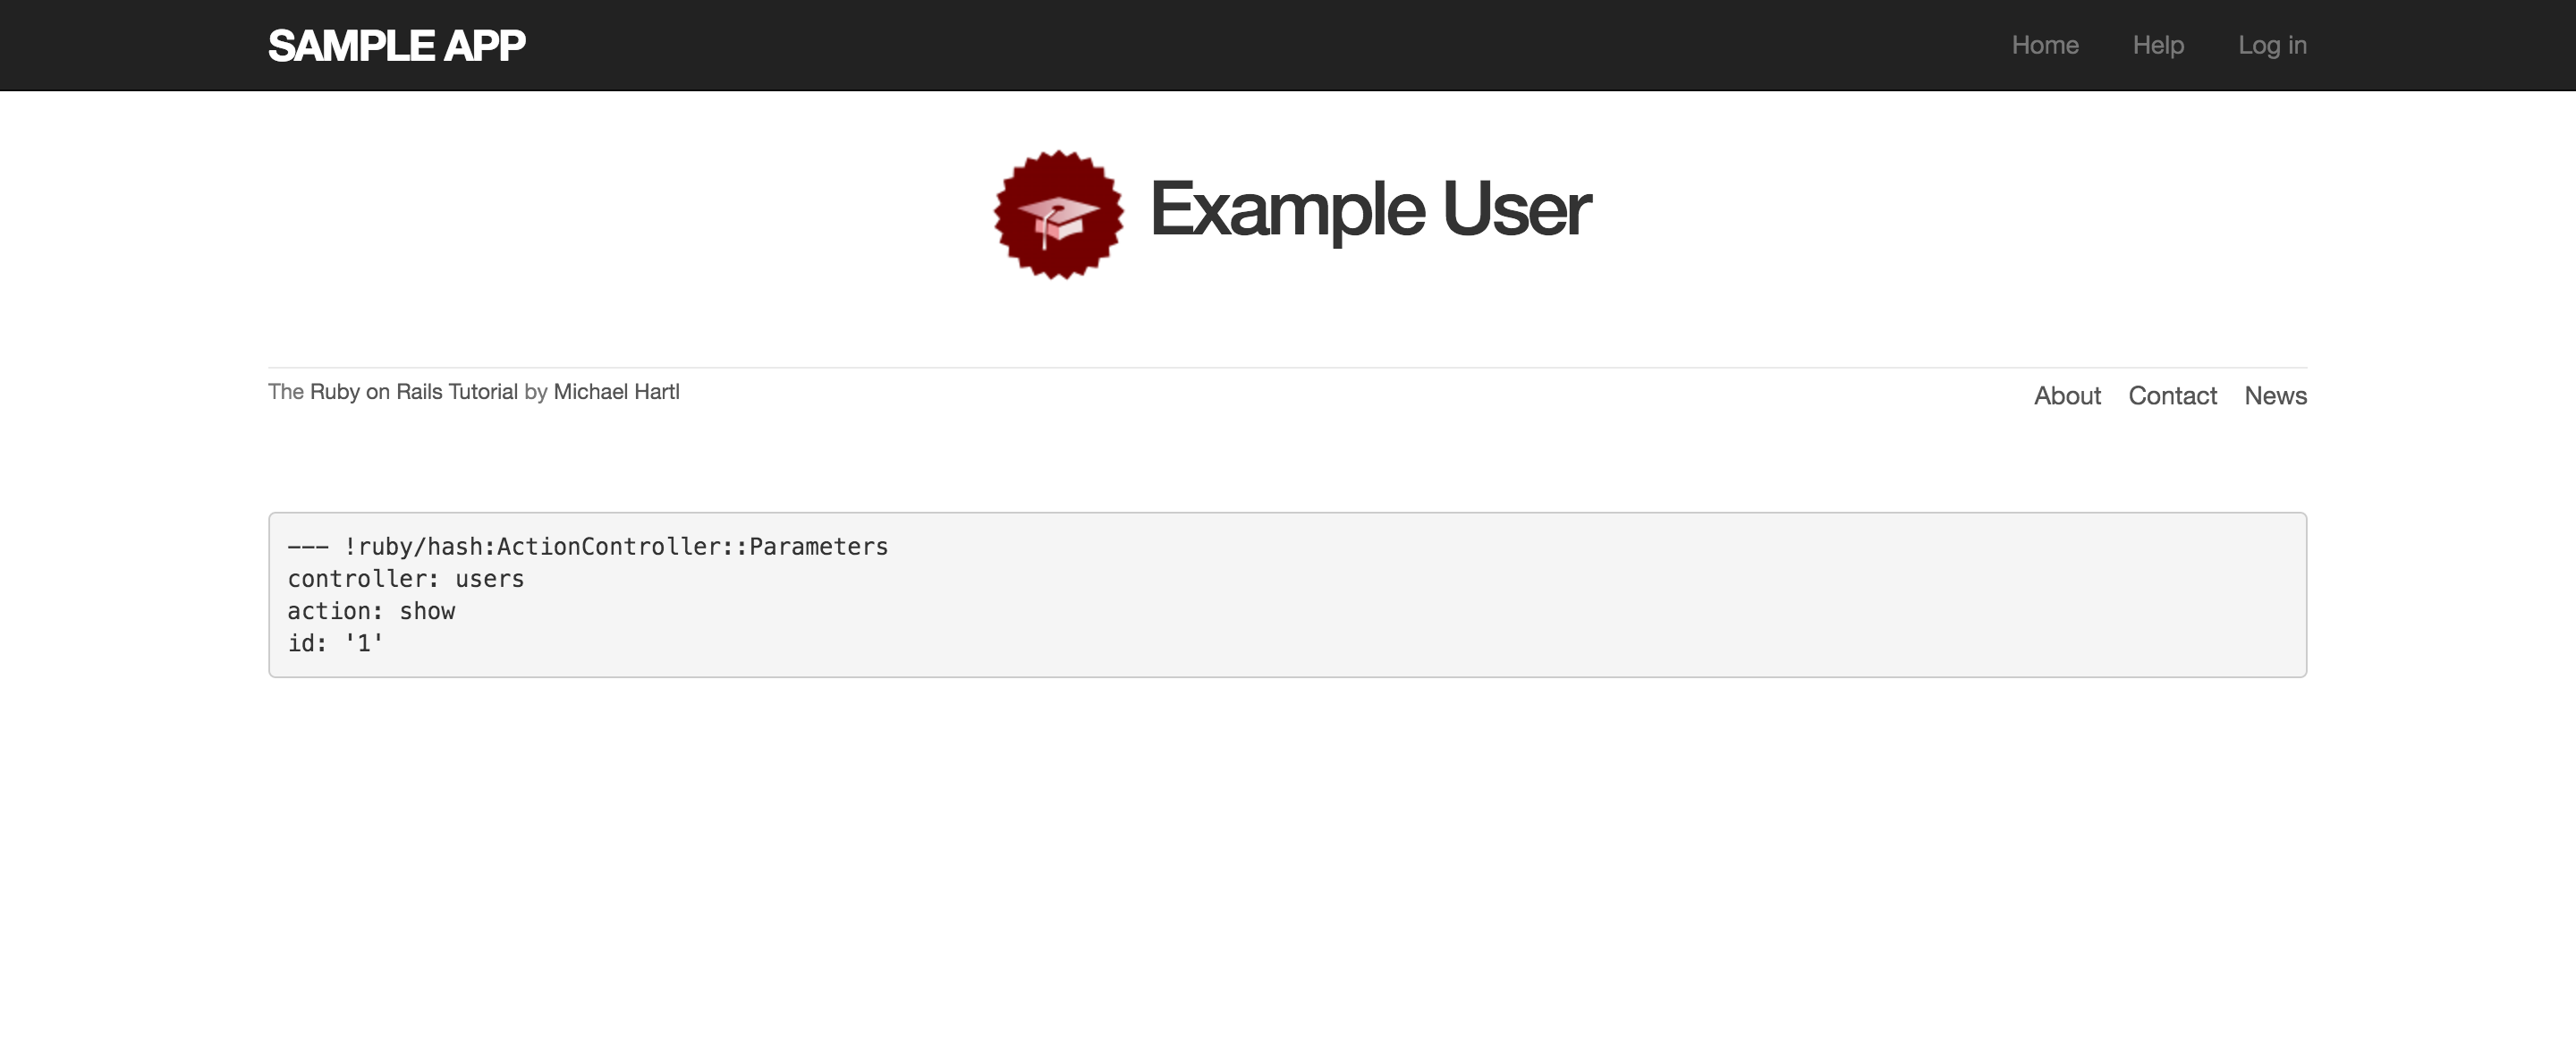This screenshot has height=1045, width=2576.
Task: Click the "id" key in debug output
Action: tap(301, 643)
